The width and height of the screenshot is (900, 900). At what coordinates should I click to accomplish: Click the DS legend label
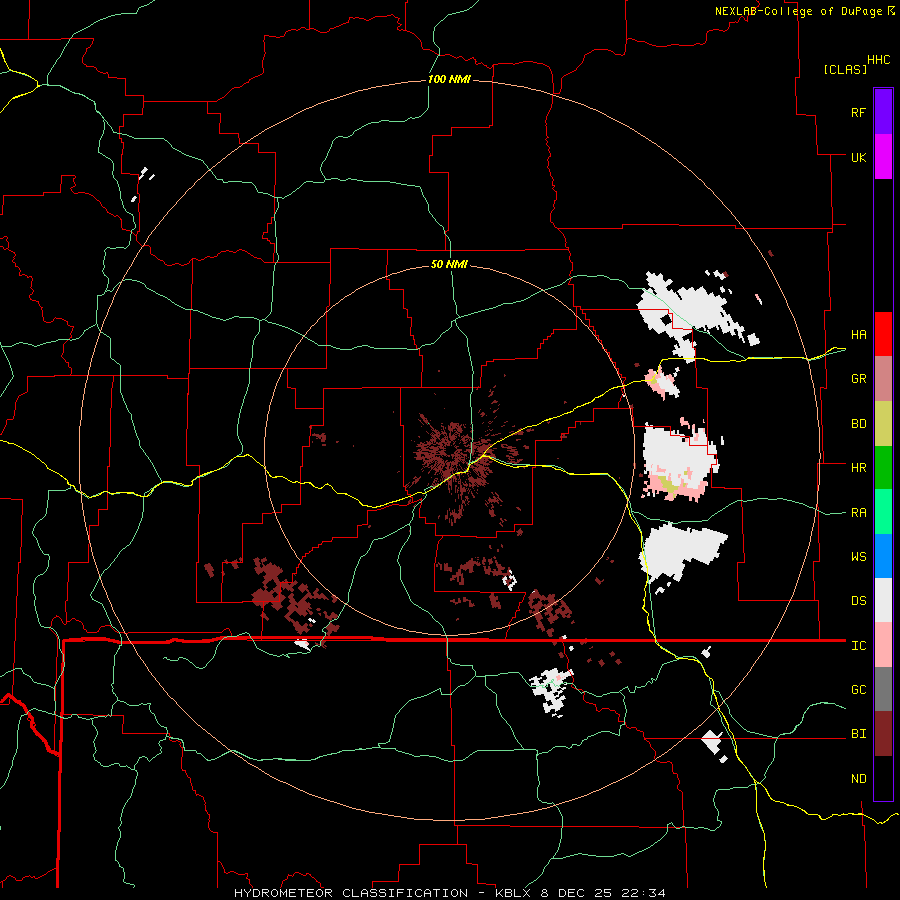(x=858, y=600)
